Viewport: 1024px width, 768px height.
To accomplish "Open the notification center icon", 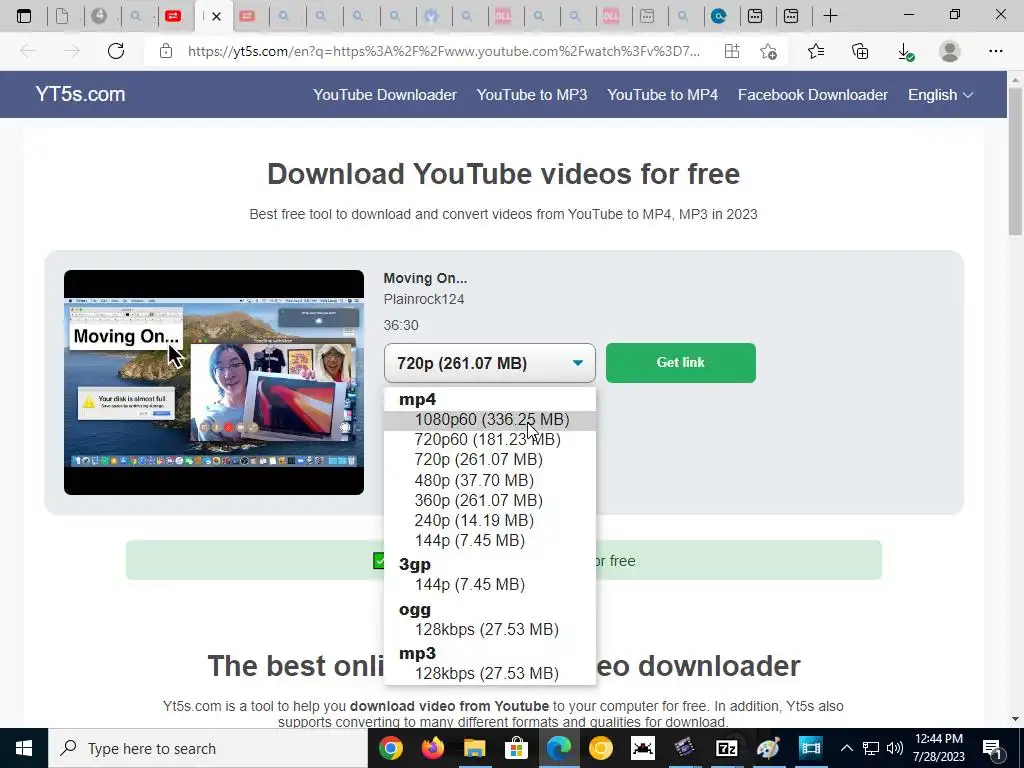I will pos(992,749).
